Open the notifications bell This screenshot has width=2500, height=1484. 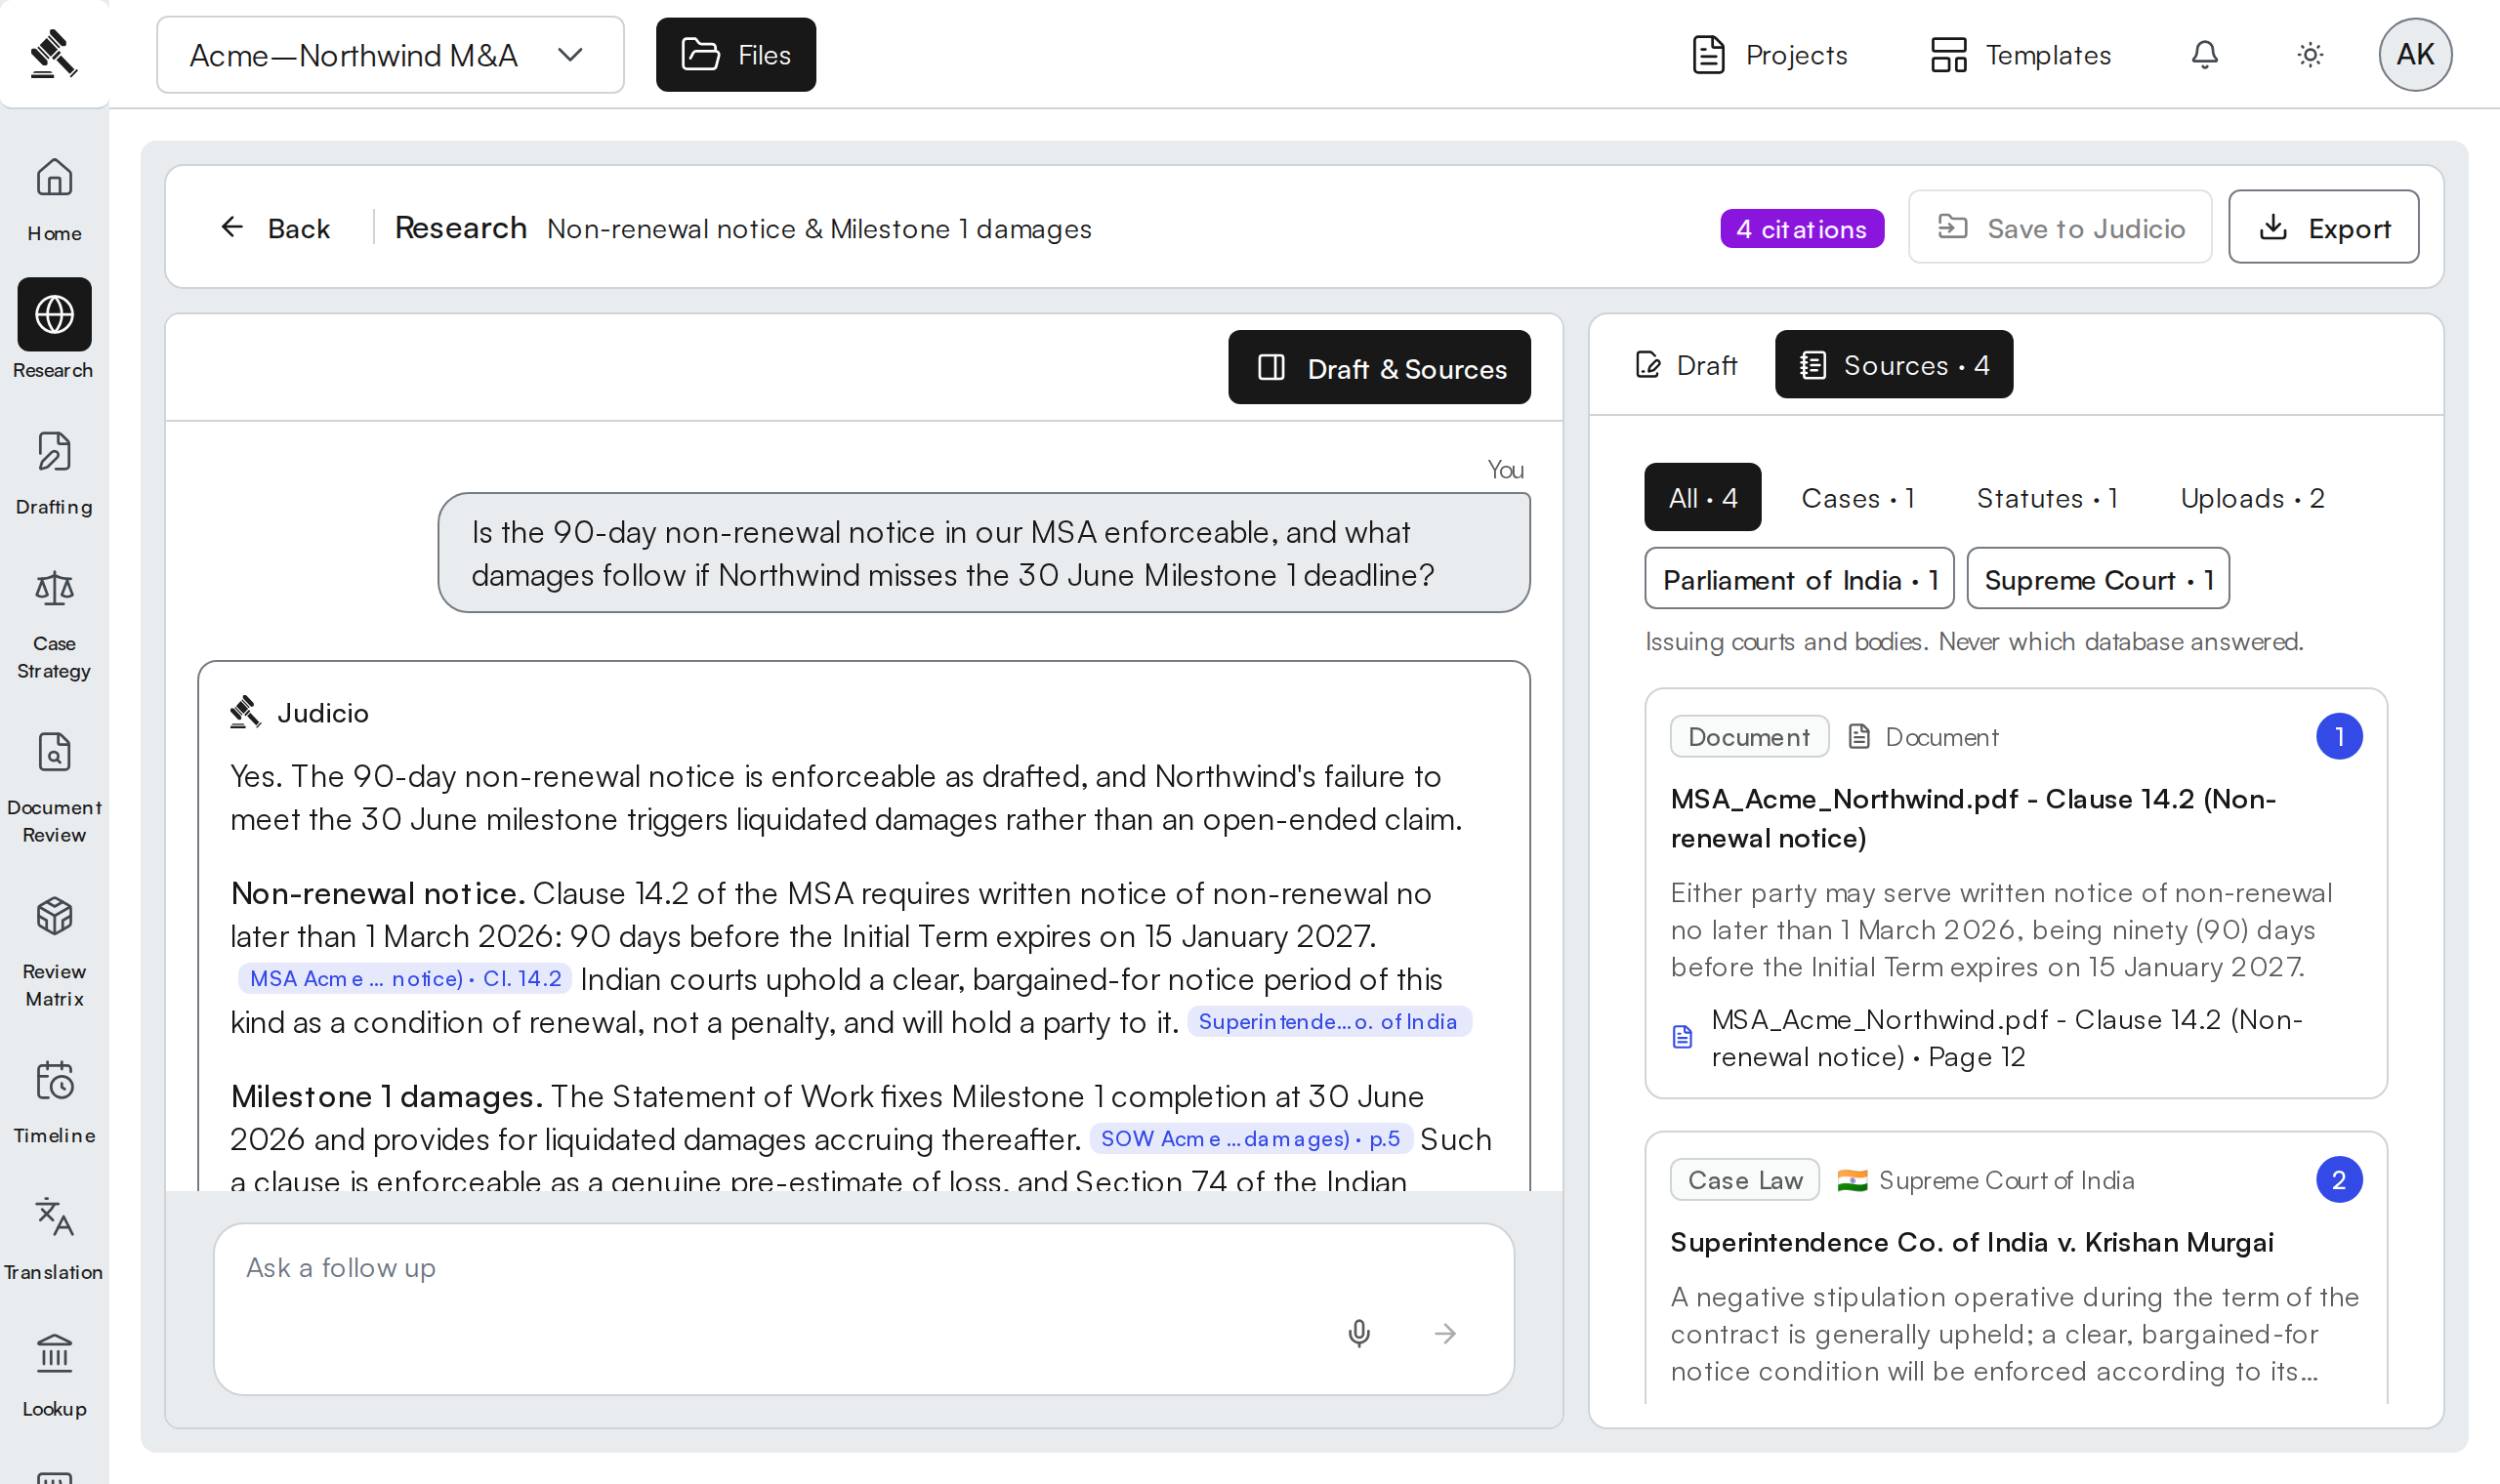coord(2204,54)
